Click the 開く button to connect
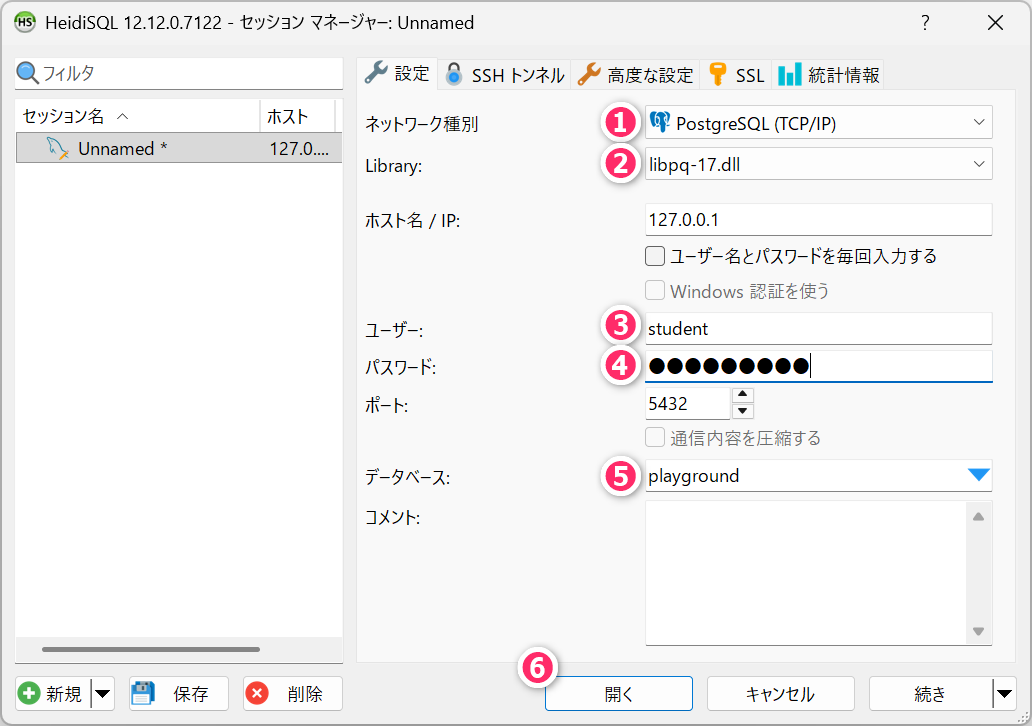The height and width of the screenshot is (726, 1032). pos(619,694)
